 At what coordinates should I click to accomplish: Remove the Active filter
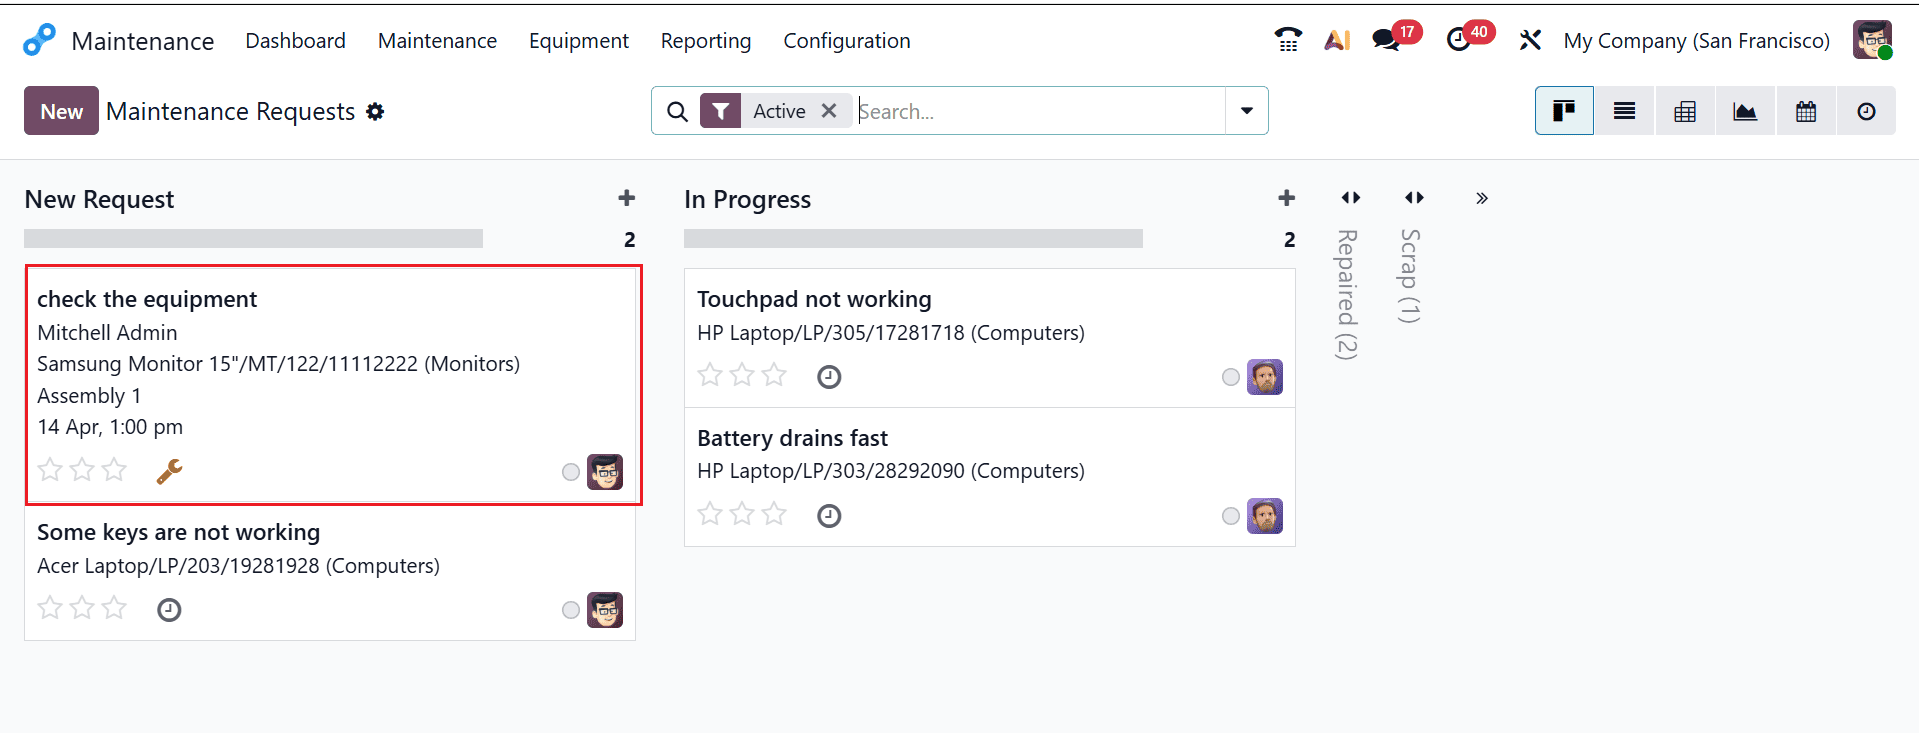click(829, 110)
